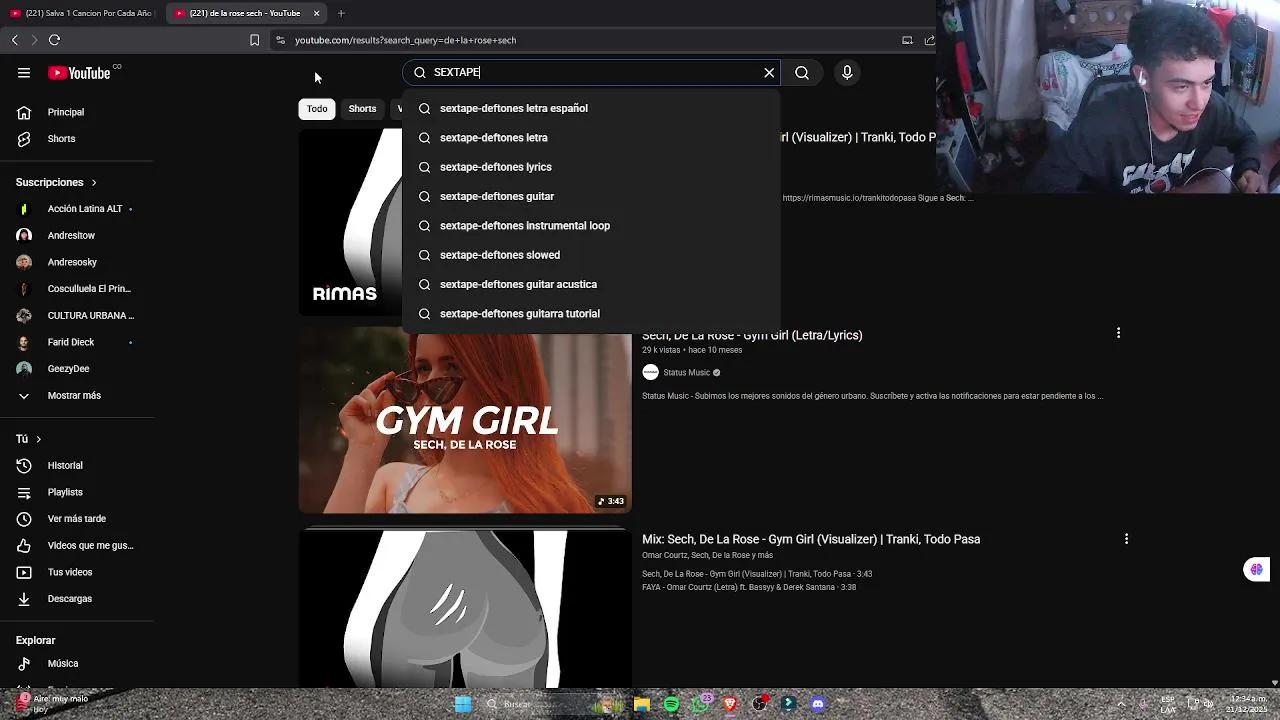
Task: Open Ver más tarde list
Action: tap(77, 519)
